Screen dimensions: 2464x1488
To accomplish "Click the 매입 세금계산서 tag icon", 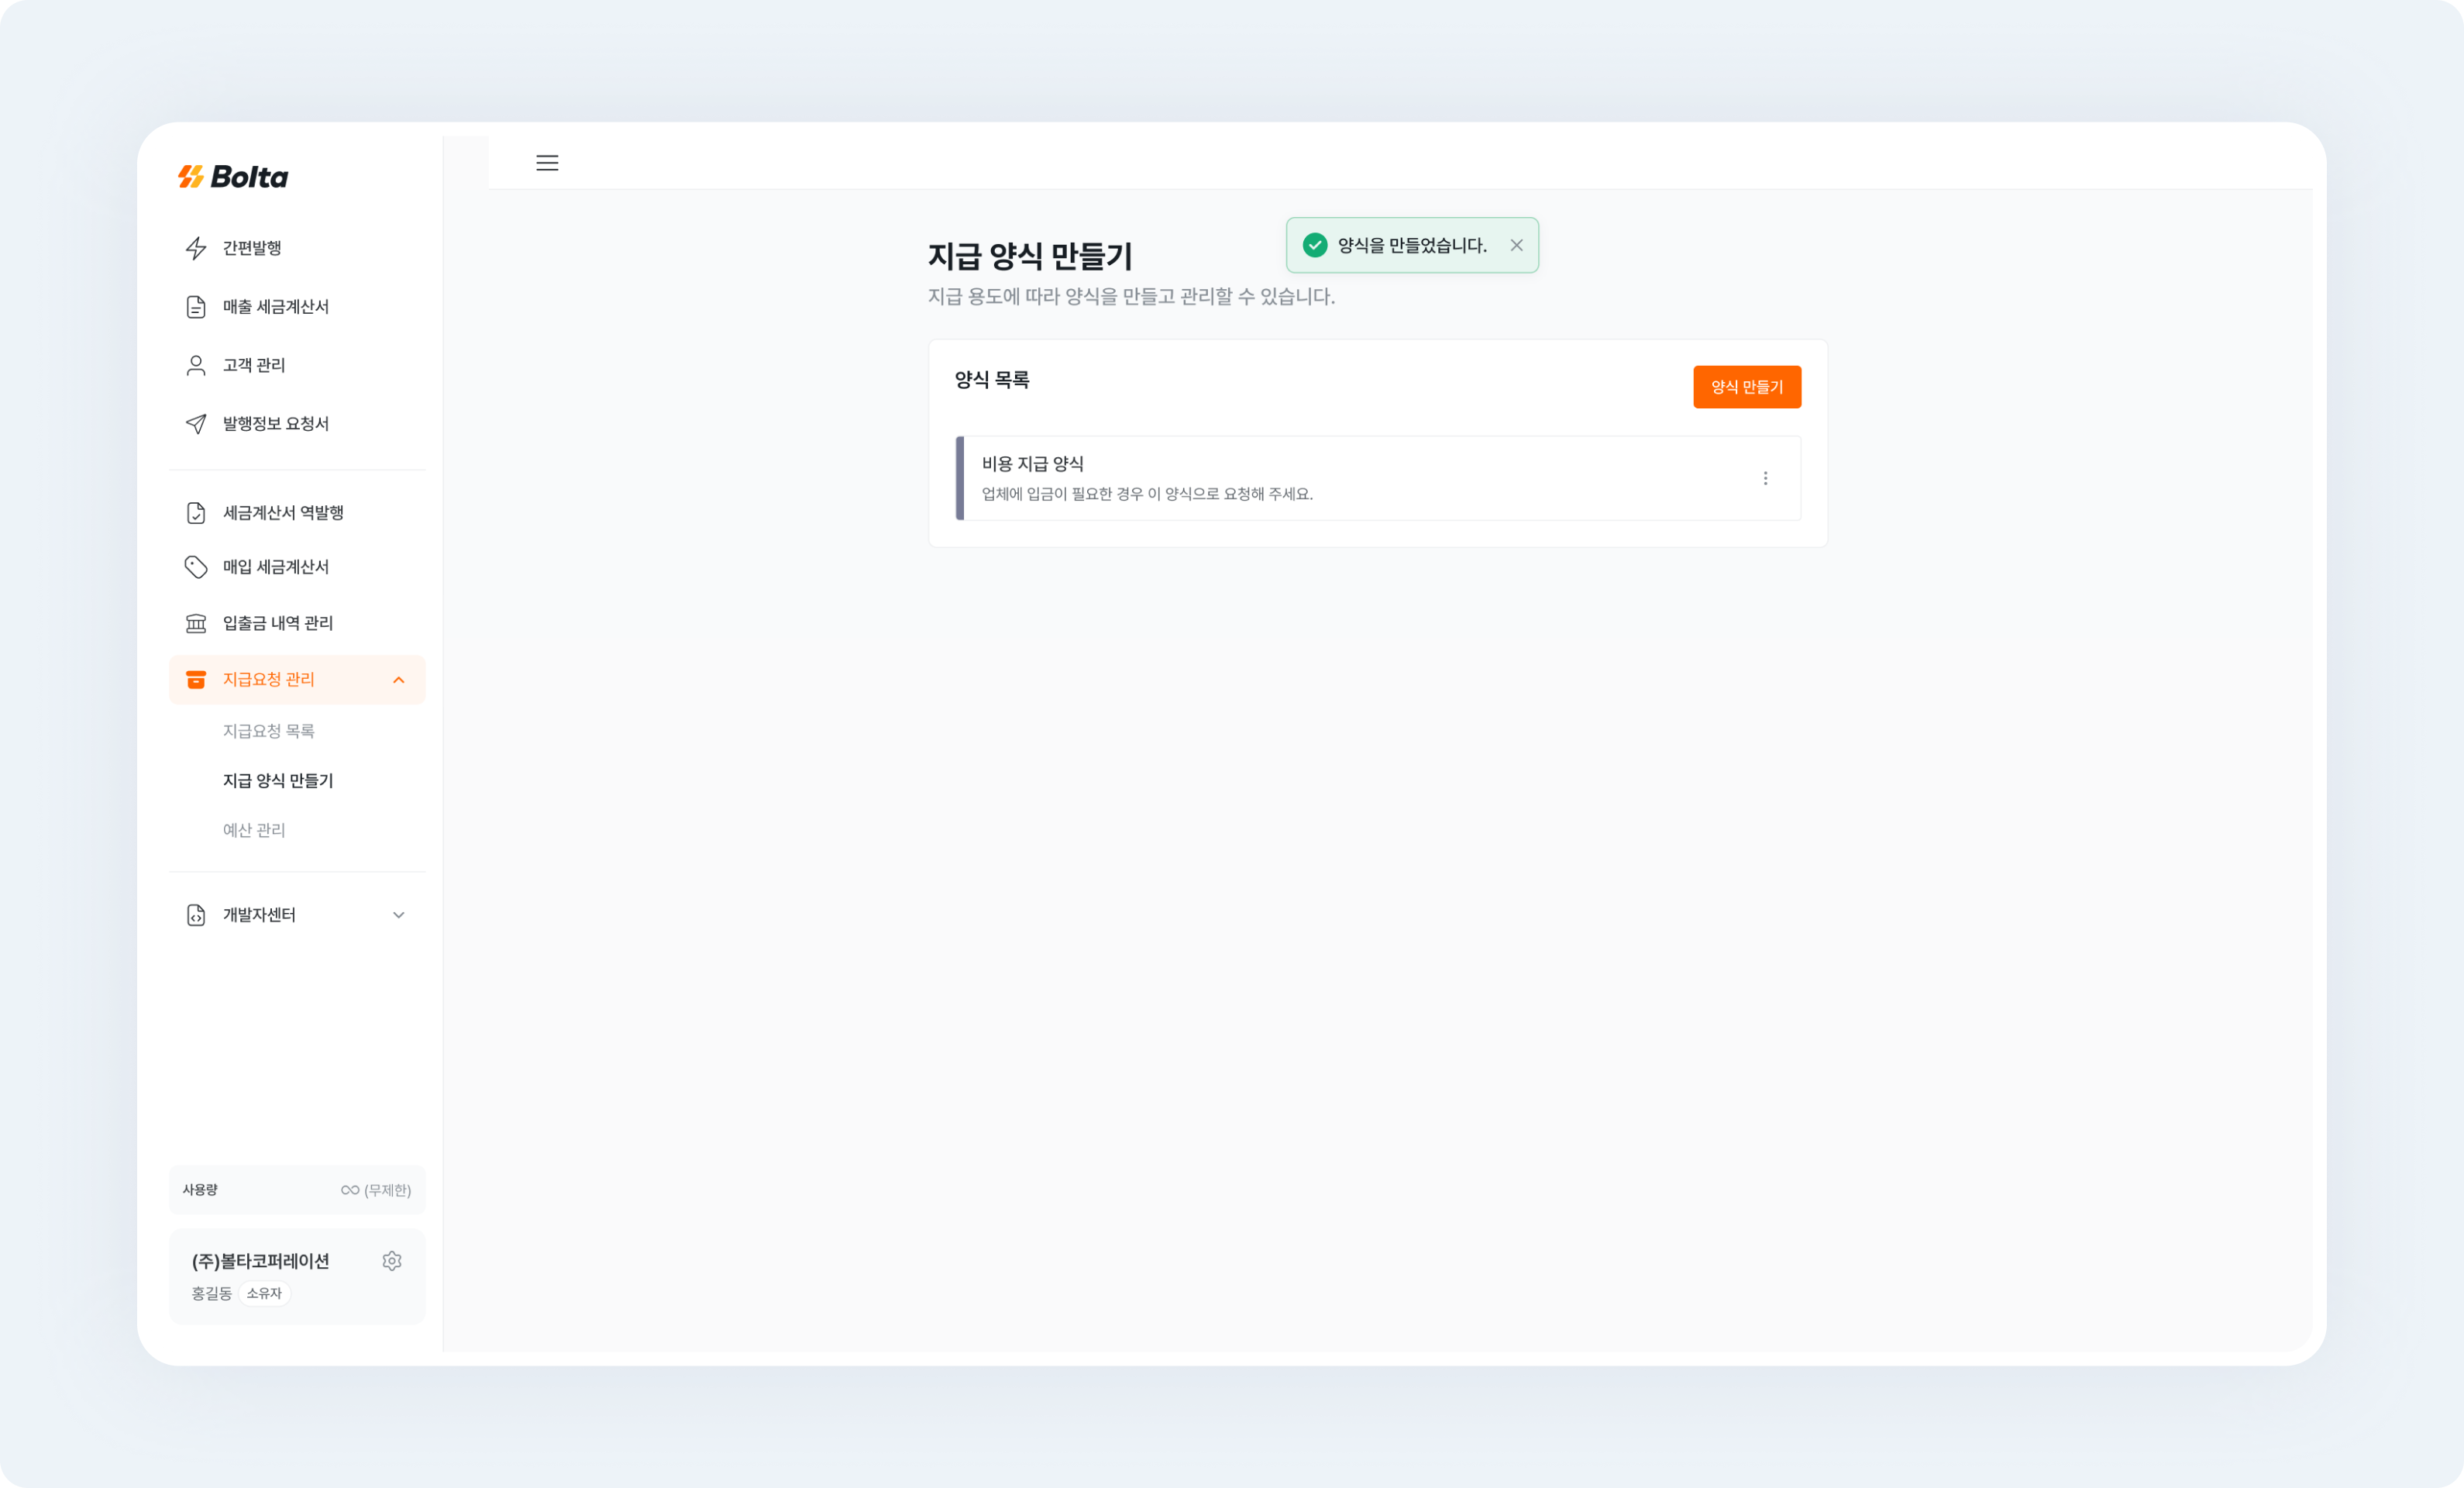I will pos(196,567).
